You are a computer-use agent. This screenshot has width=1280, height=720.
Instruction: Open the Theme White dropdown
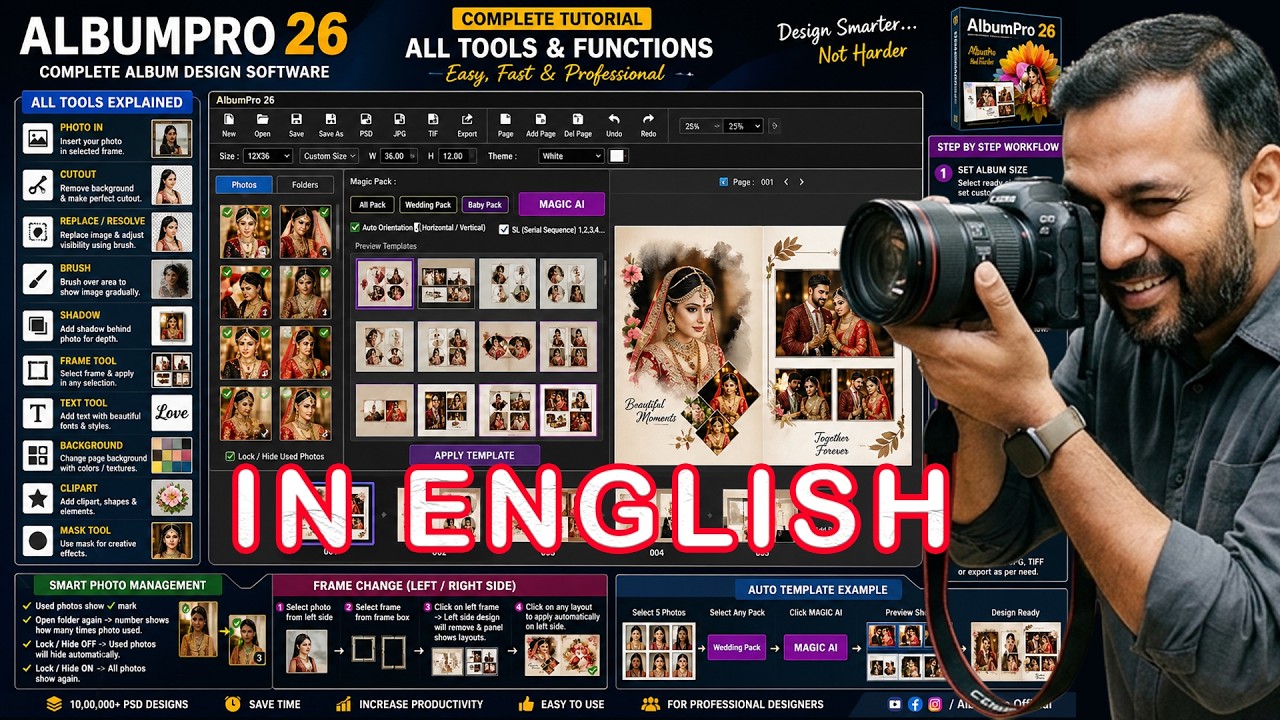[571, 156]
